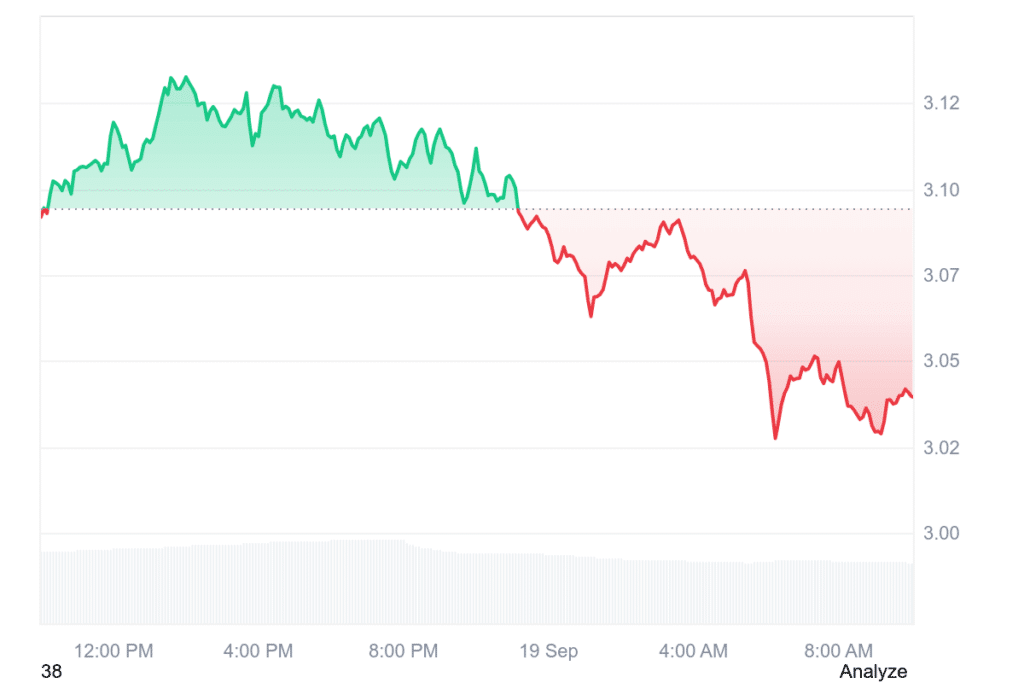Click the 3.00 price axis label
Screen dimensions: 1024x683
pos(941,533)
